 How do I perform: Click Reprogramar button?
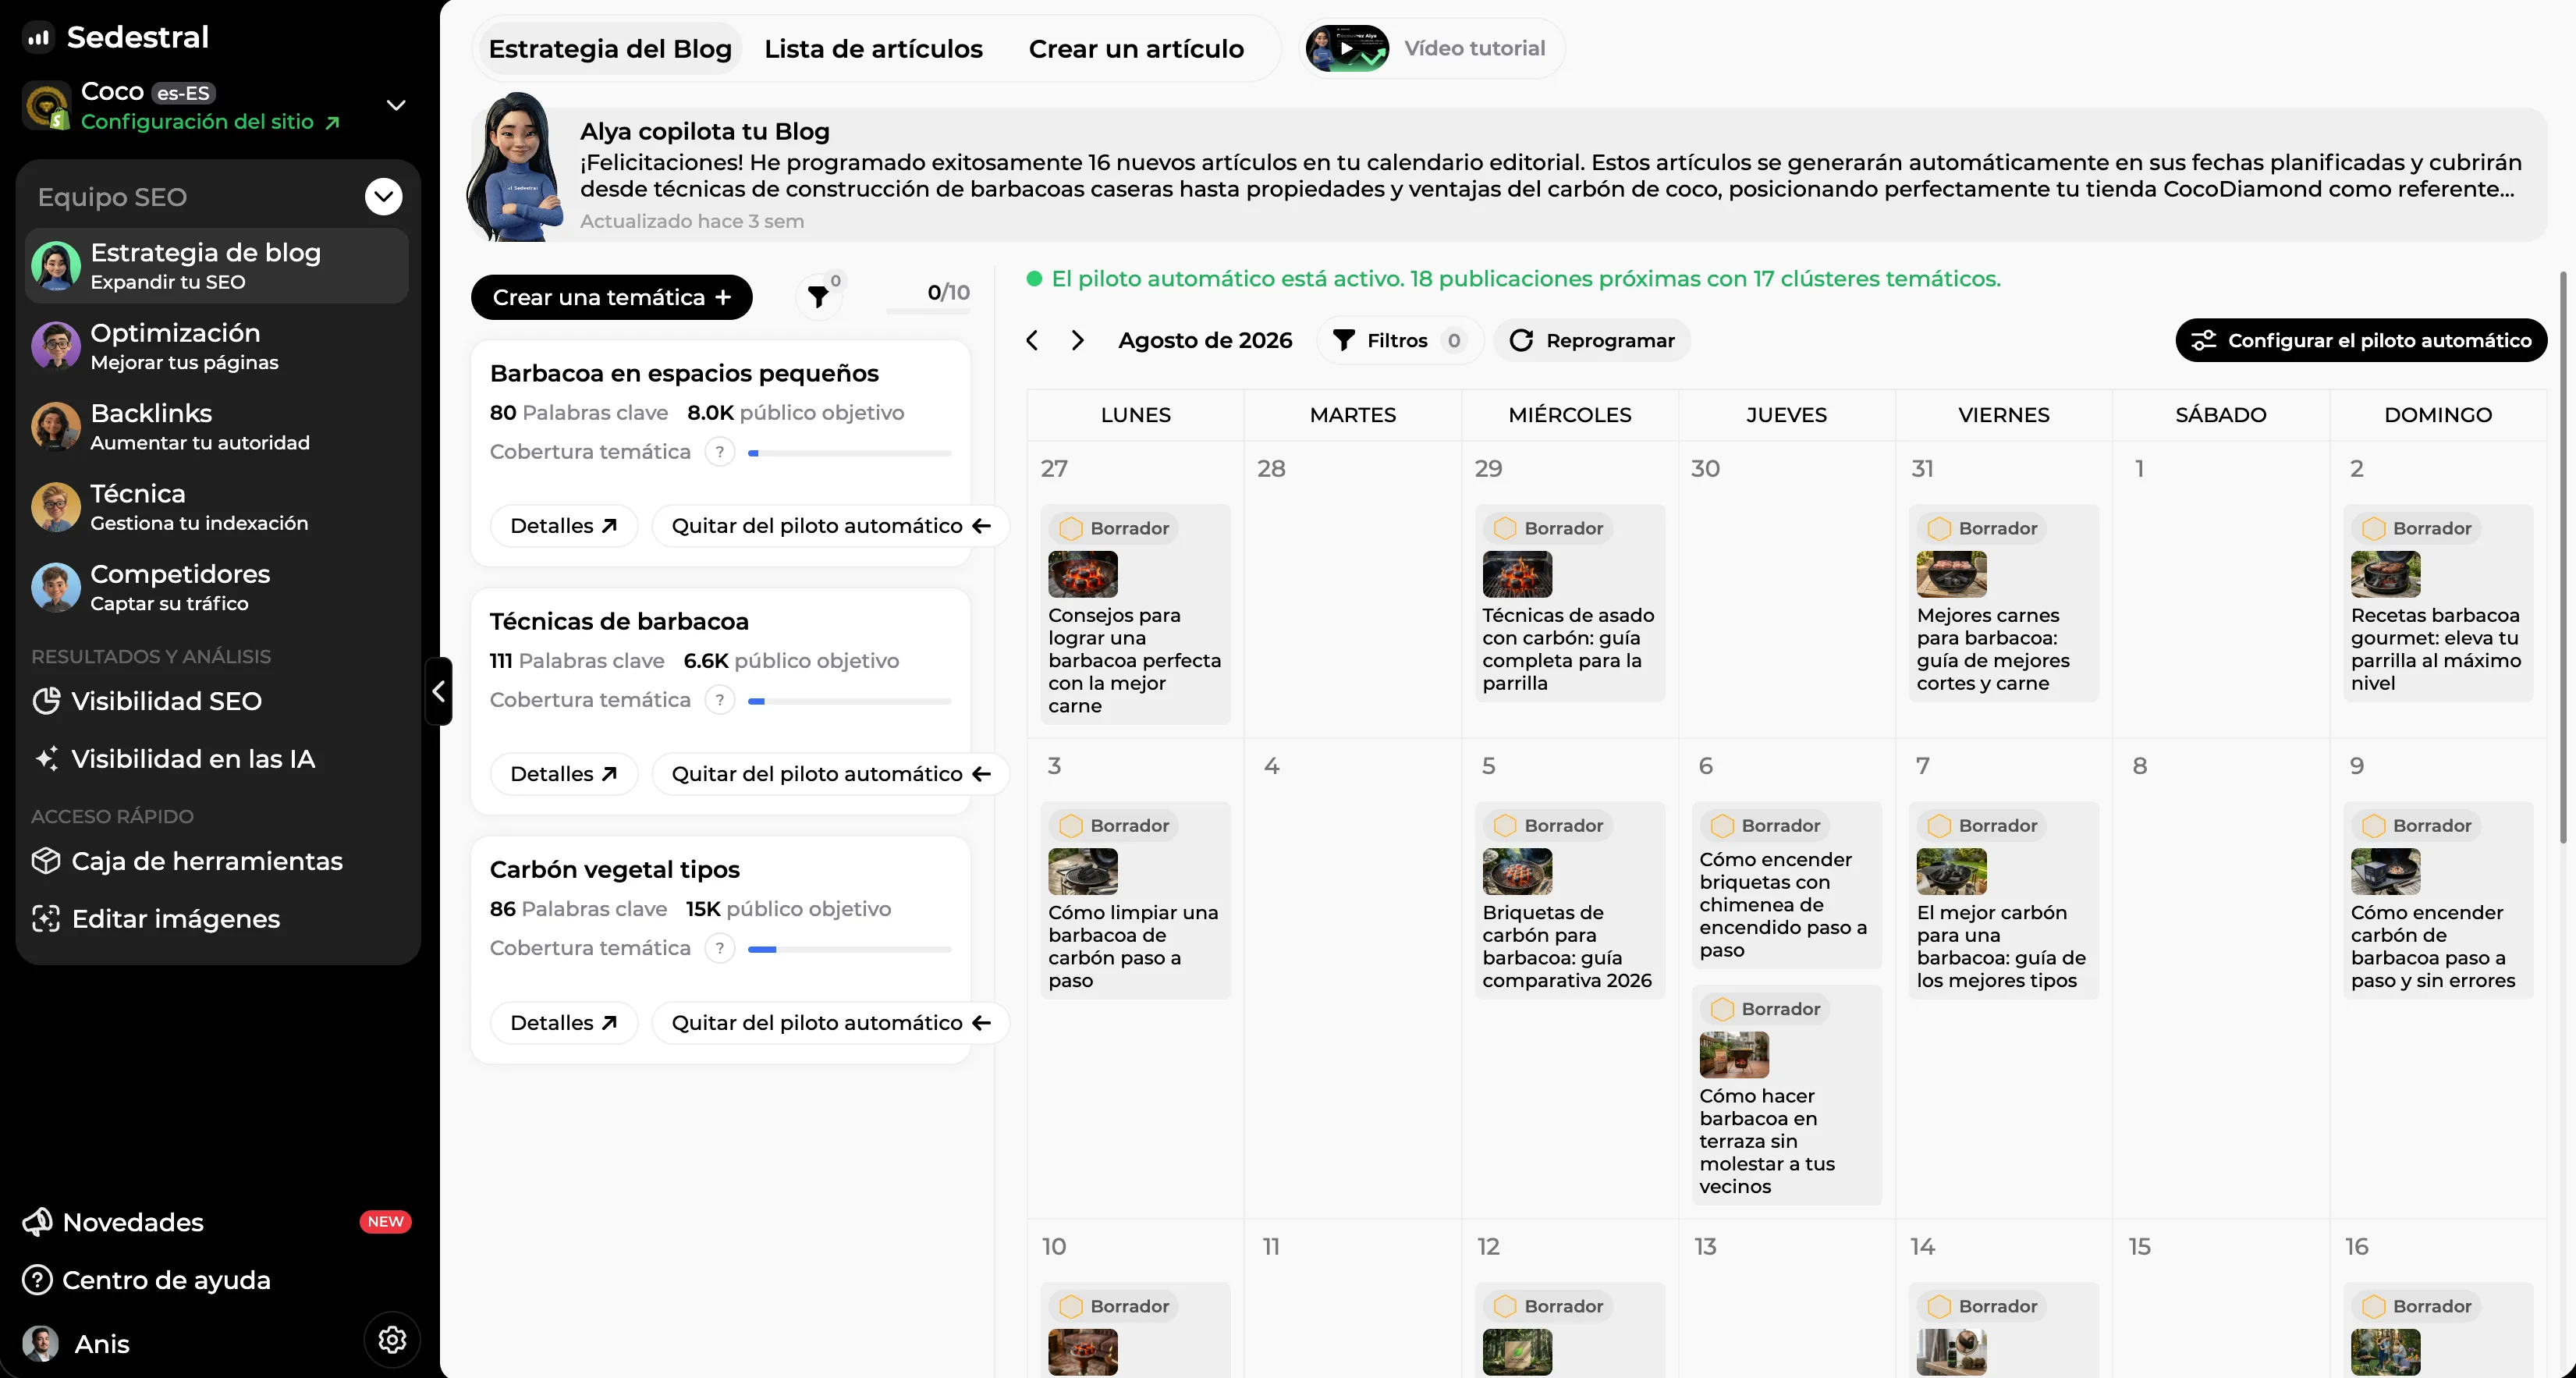[x=1592, y=341]
